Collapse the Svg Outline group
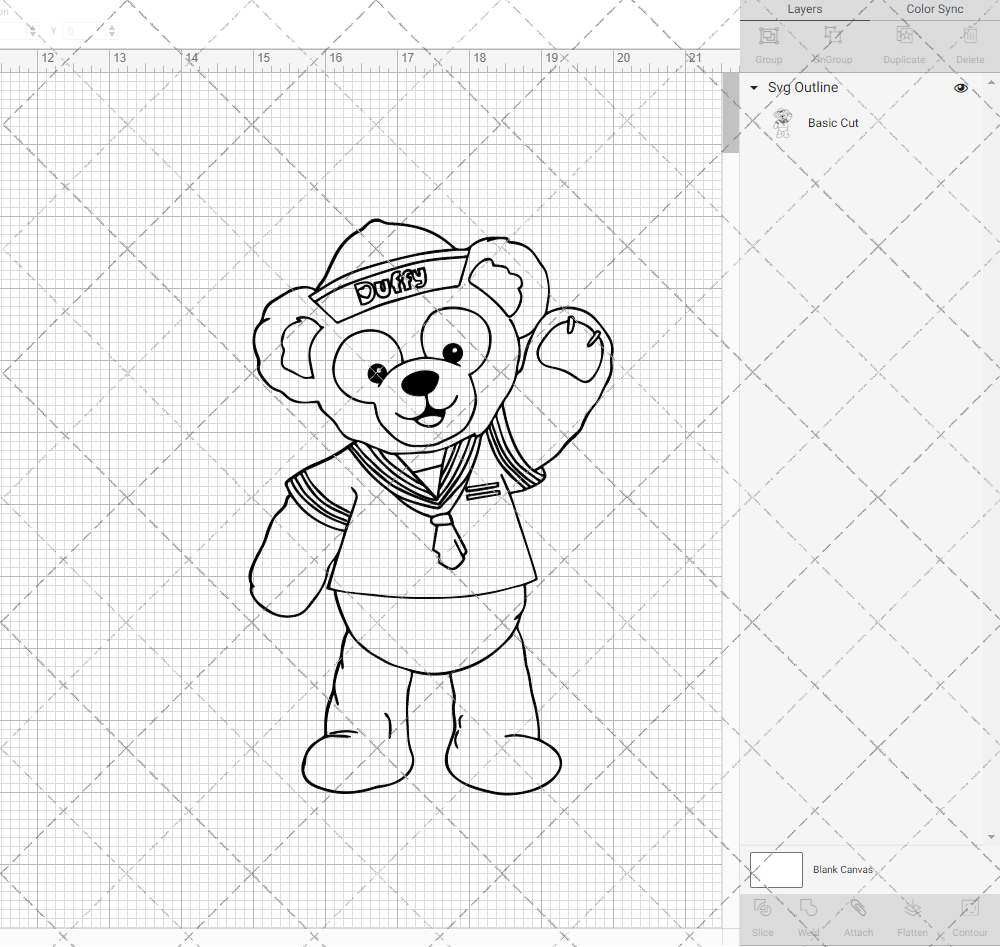 click(753, 88)
